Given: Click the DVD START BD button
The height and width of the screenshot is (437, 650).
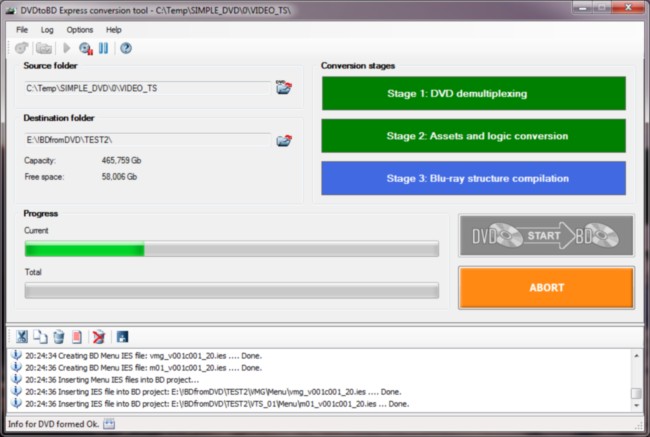Looking at the screenshot, I should (546, 235).
